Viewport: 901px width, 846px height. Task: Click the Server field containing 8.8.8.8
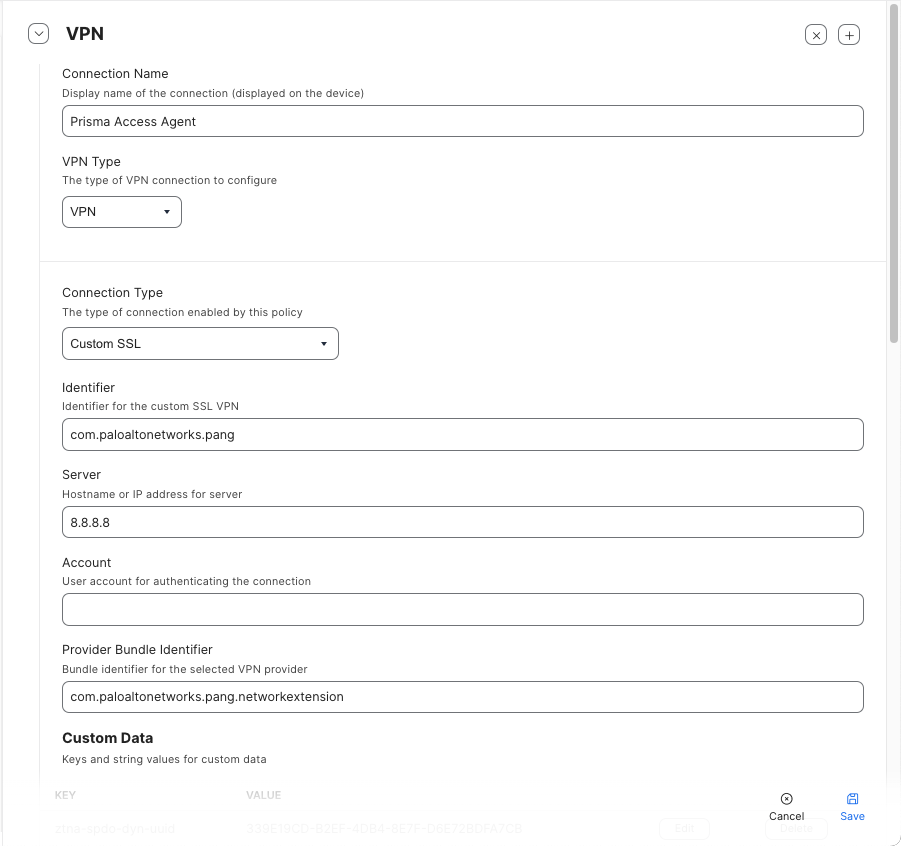[462, 522]
